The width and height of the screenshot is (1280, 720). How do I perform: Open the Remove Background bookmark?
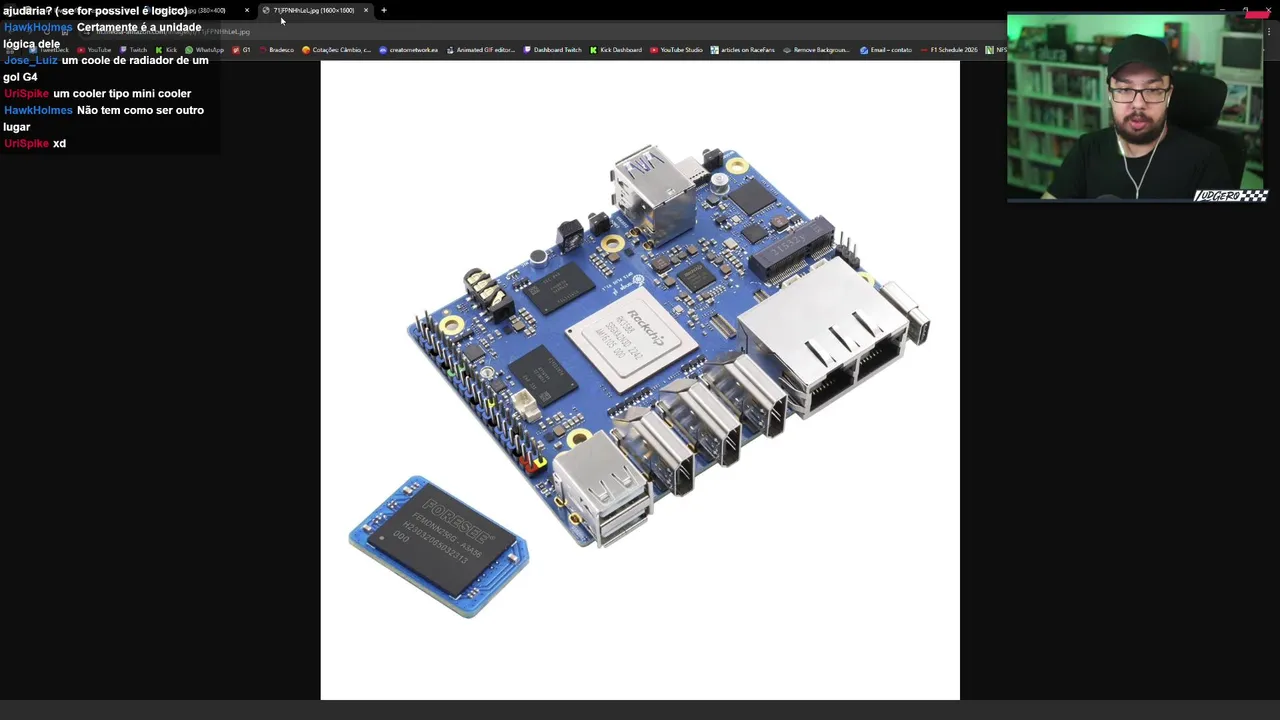coord(816,50)
